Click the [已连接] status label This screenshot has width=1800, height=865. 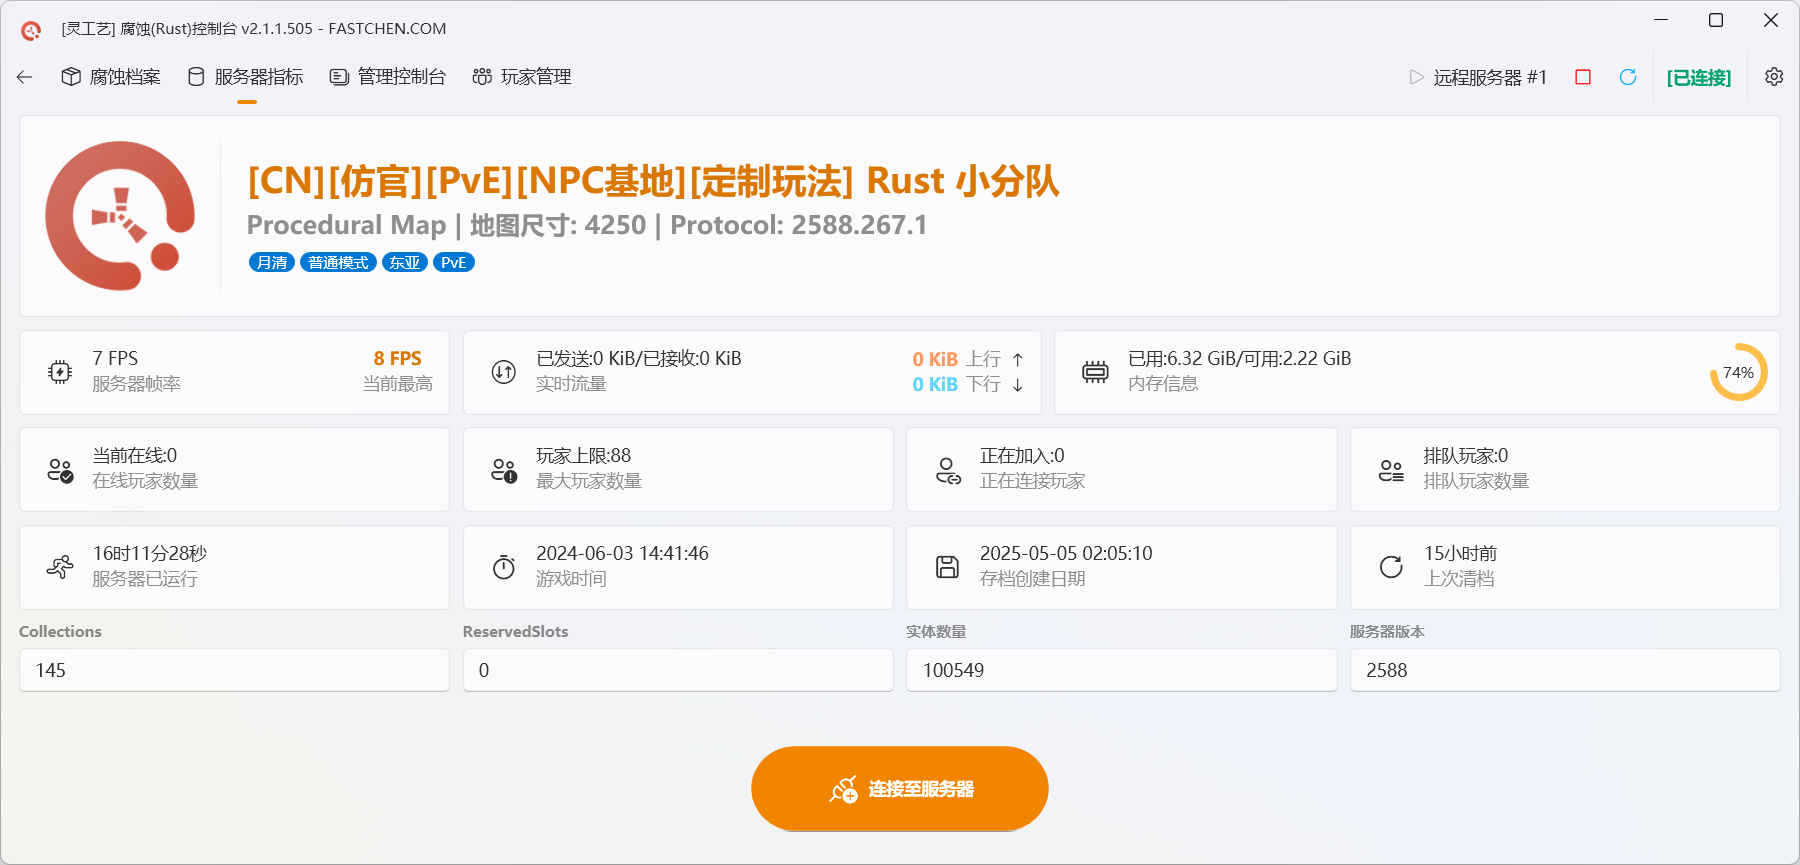pos(1699,78)
